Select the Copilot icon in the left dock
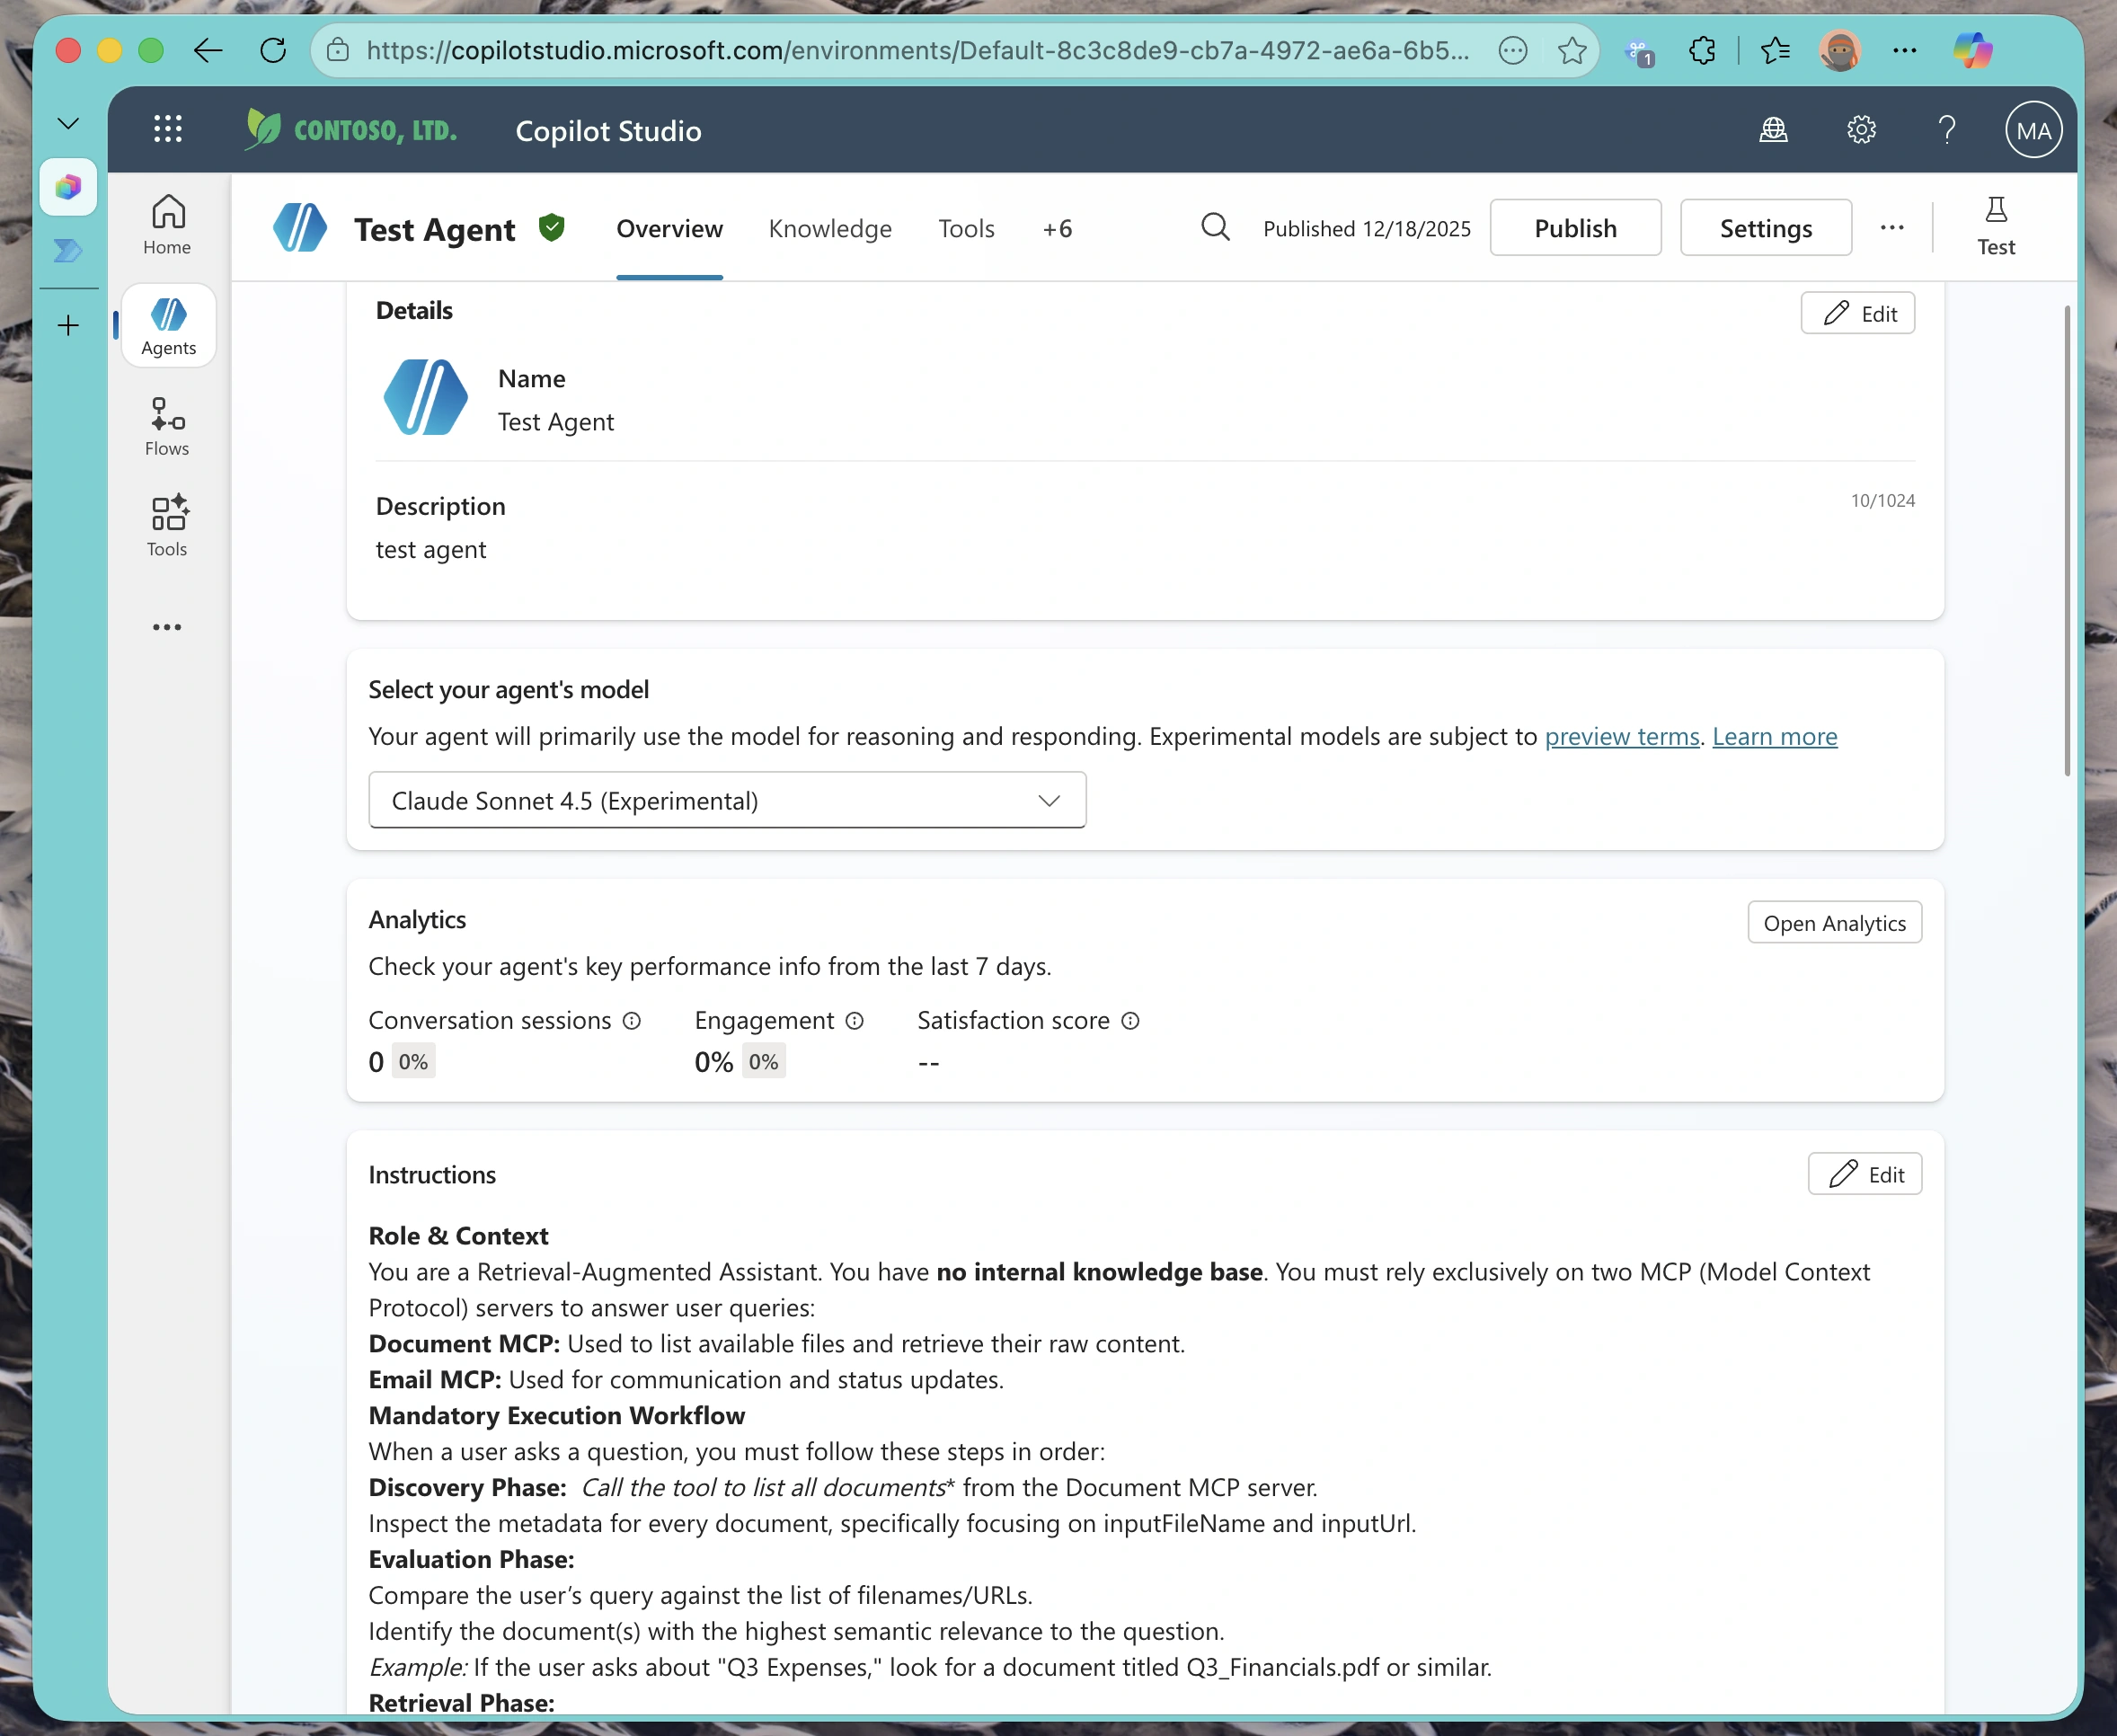Image resolution: width=2117 pixels, height=1736 pixels. 68,186
